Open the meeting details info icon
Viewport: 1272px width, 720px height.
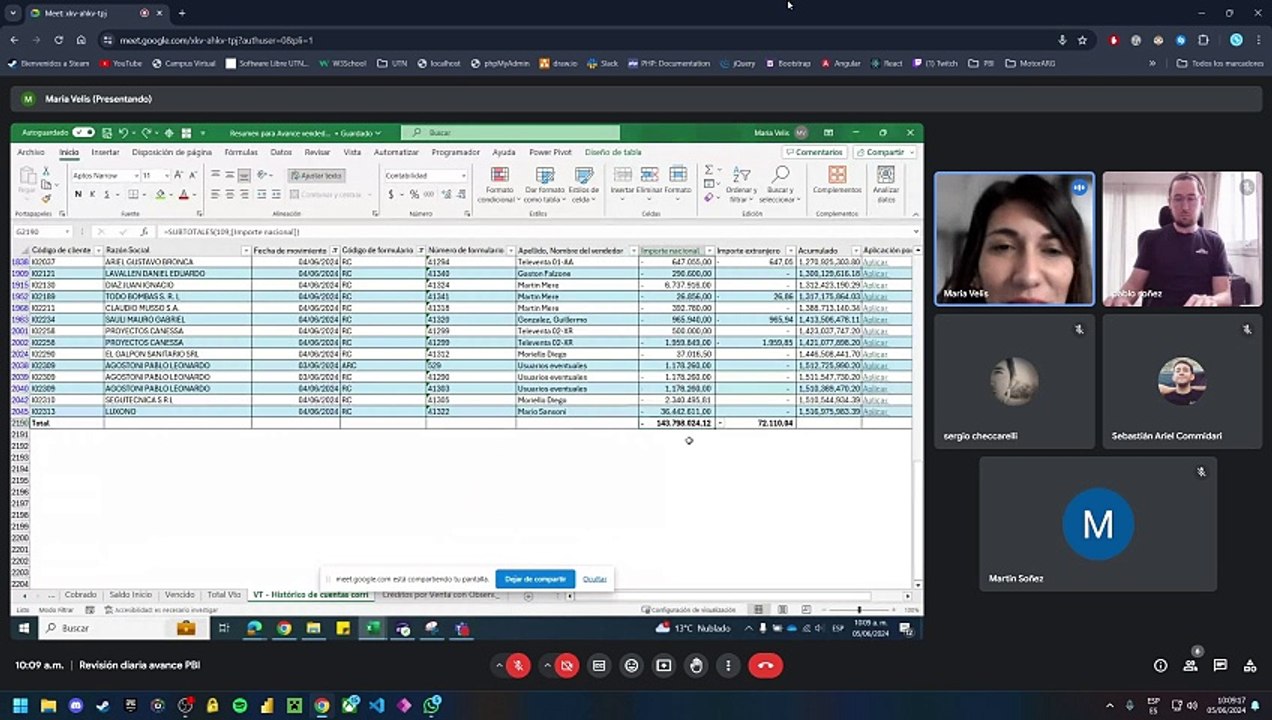pyautogui.click(x=1160, y=666)
